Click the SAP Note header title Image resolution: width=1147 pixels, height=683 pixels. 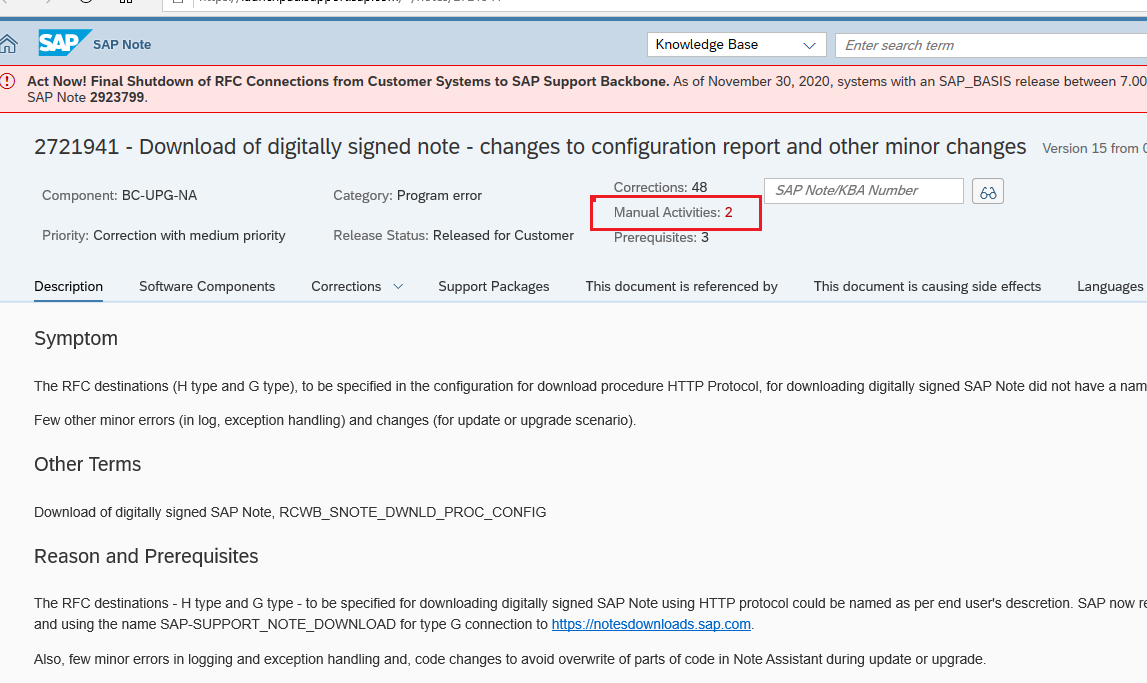(x=122, y=45)
